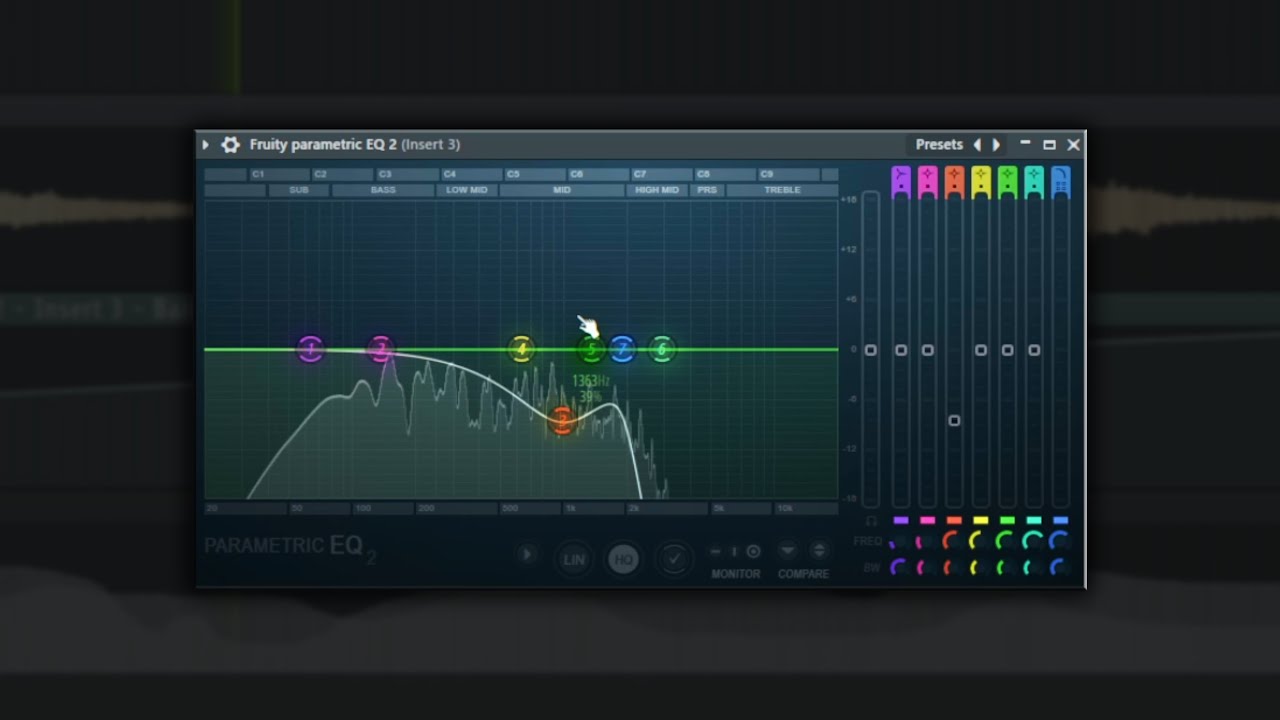The width and height of the screenshot is (1280, 720).
Task: Click the teal band 6 FREQ knob
Action: click(1032, 541)
